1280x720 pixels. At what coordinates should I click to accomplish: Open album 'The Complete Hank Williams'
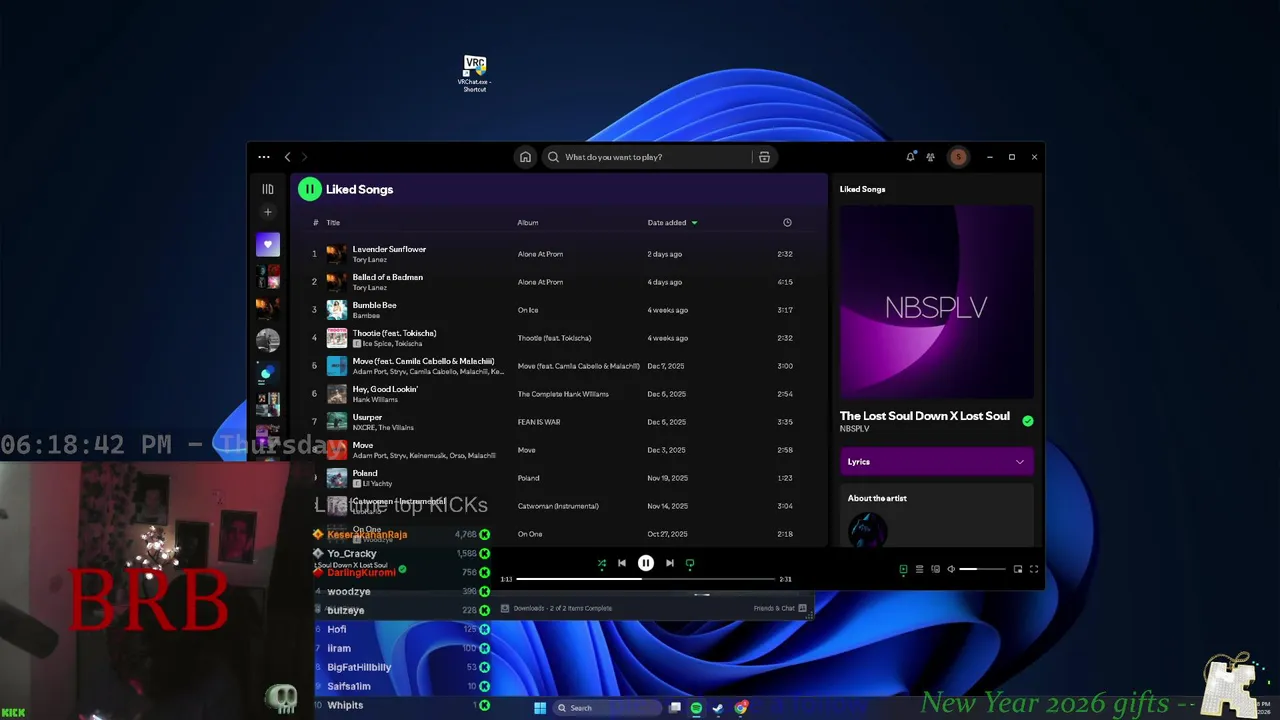pyautogui.click(x=563, y=394)
